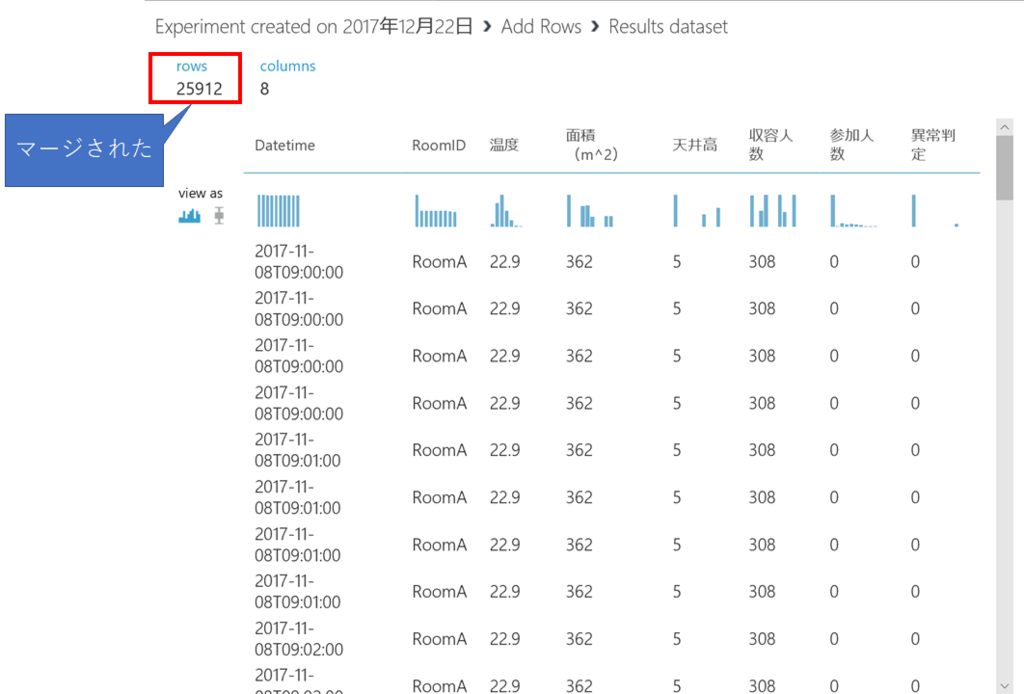Select box plot view icon under view as
The width and height of the screenshot is (1024, 694).
click(219, 215)
